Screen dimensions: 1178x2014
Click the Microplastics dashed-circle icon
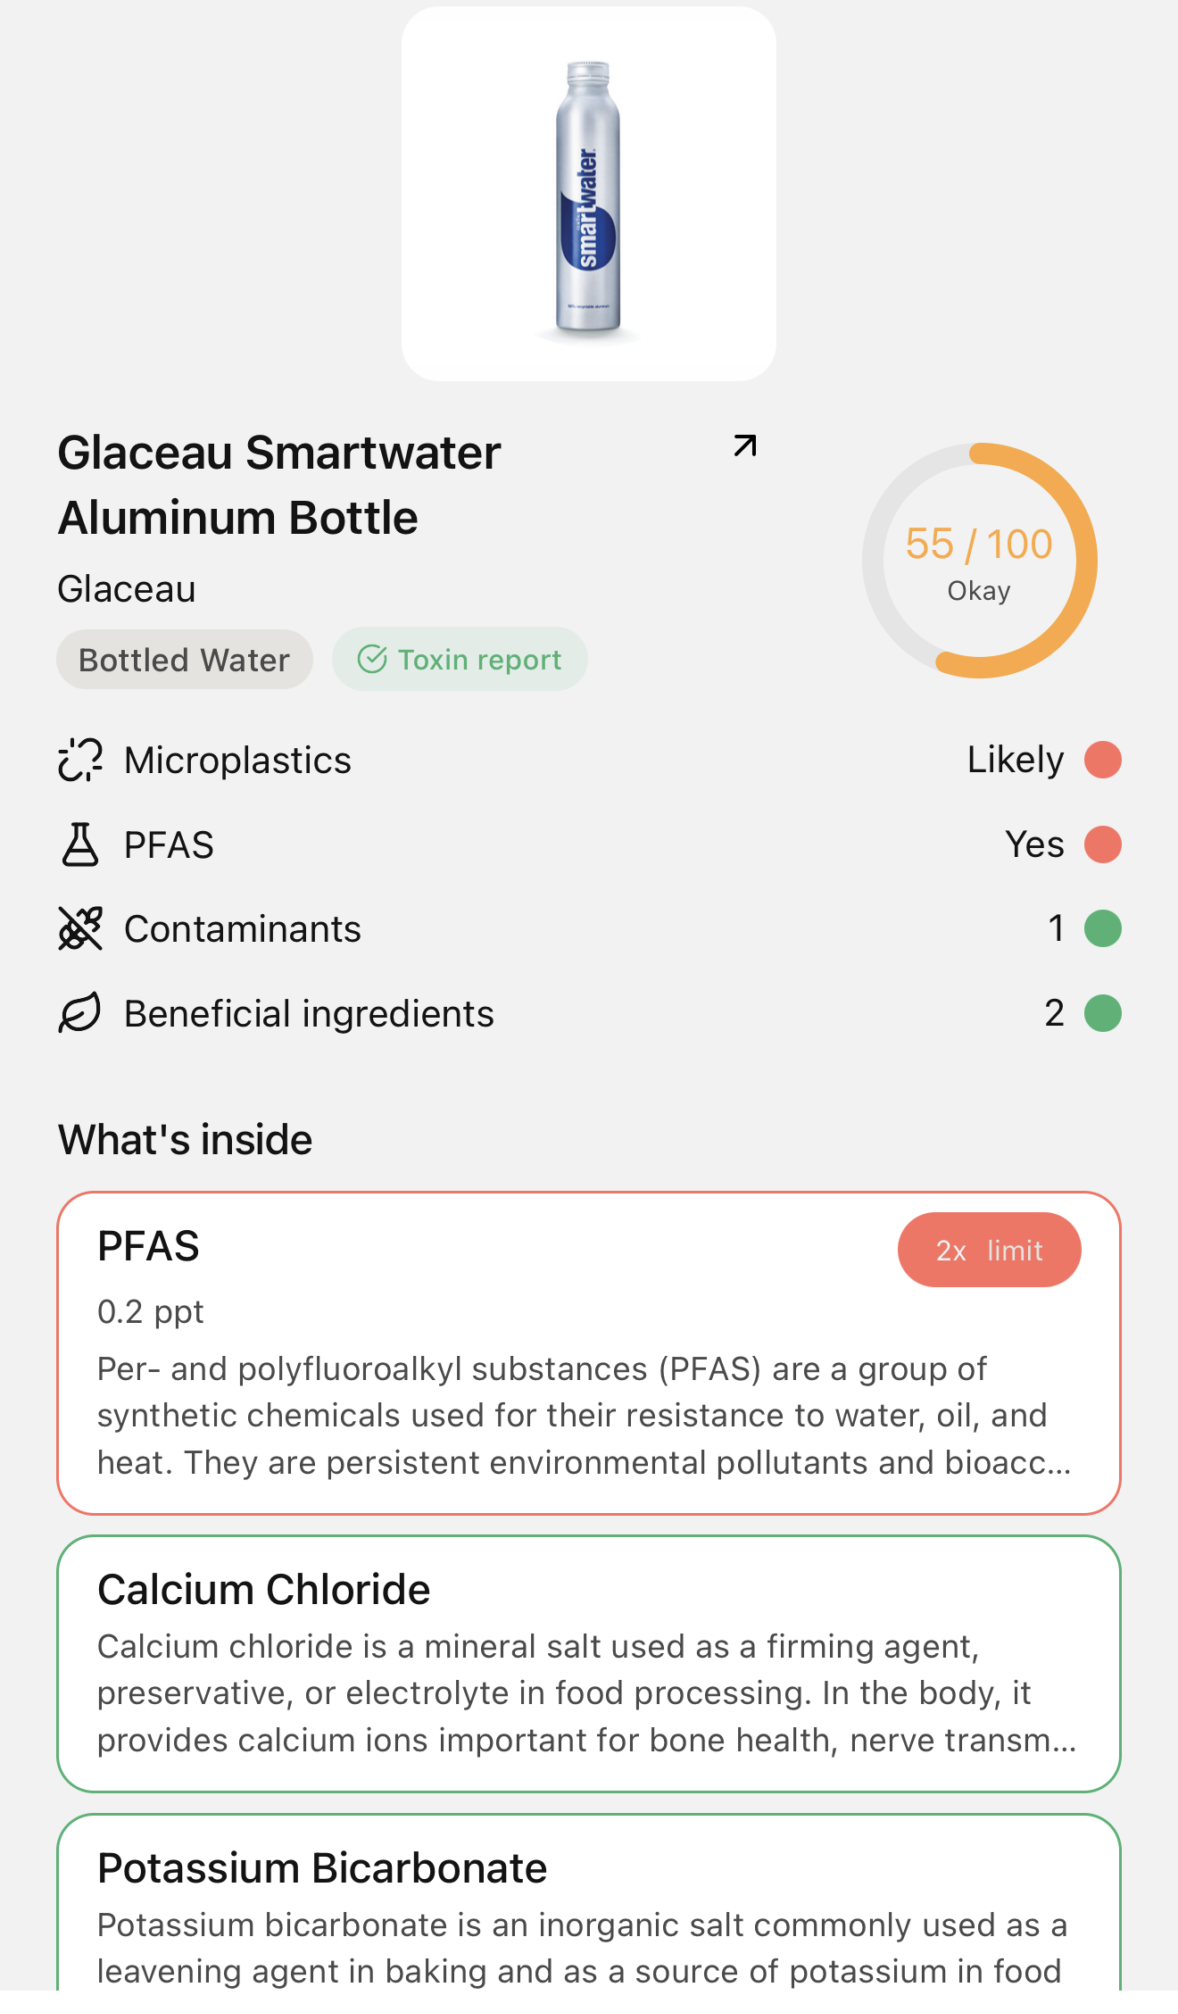80,760
